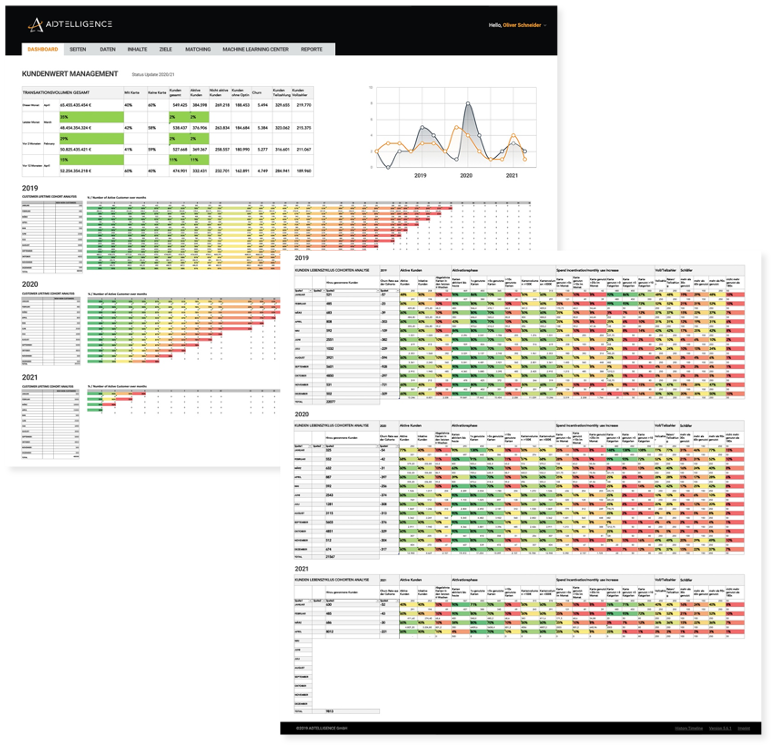Click the 2021 label on chart axis

(x=512, y=176)
